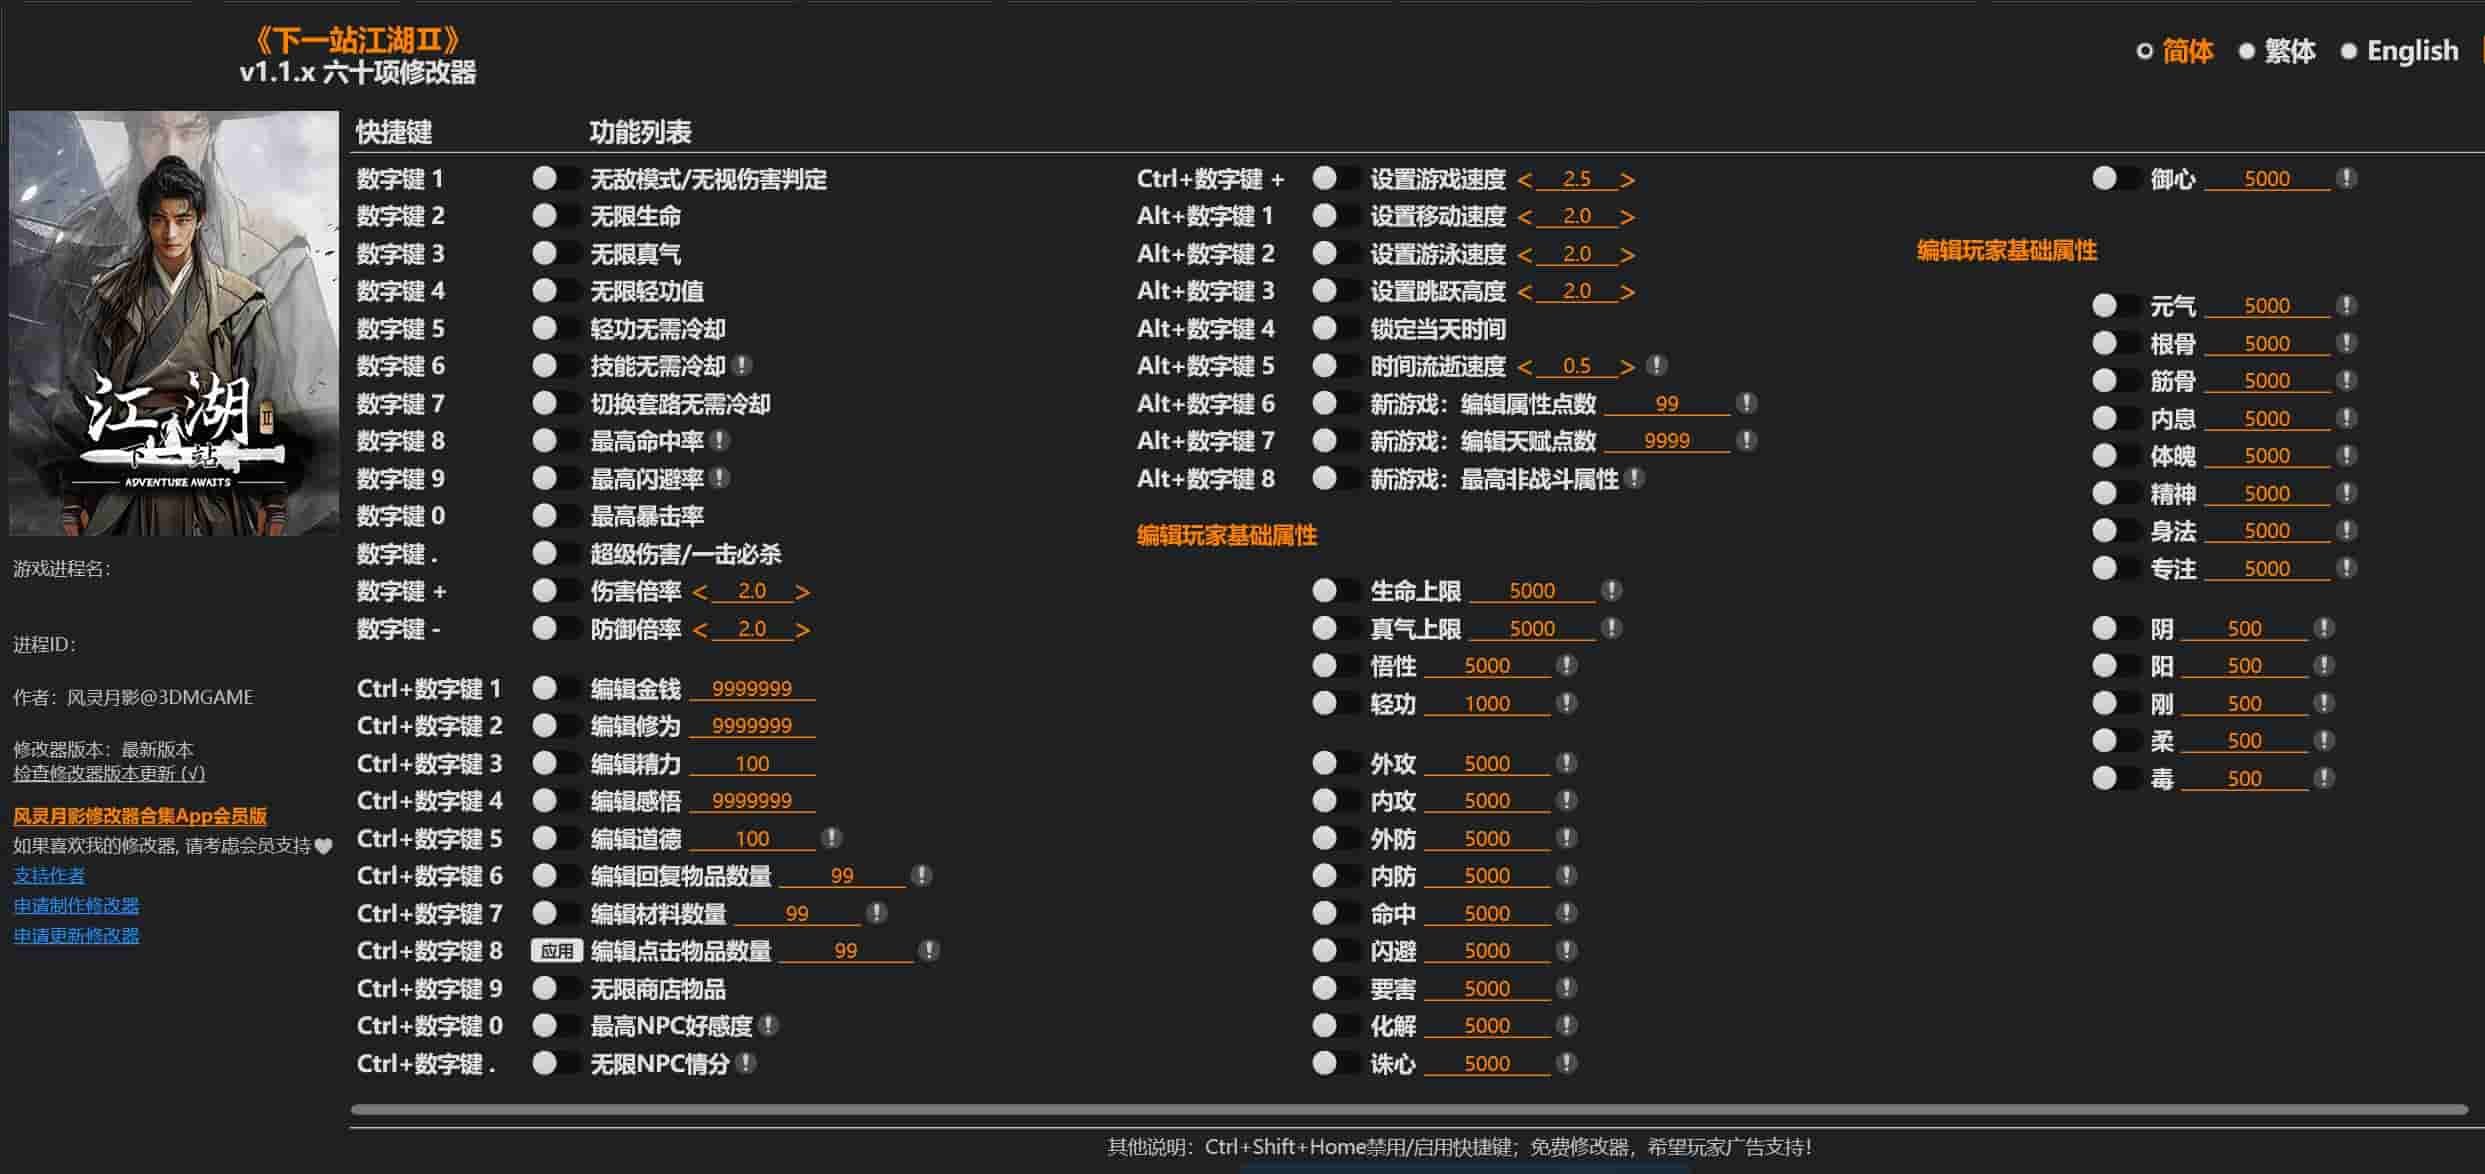This screenshot has height=1174, width=2485.
Task: Enable 无限生命 toggle
Action: tap(555, 216)
